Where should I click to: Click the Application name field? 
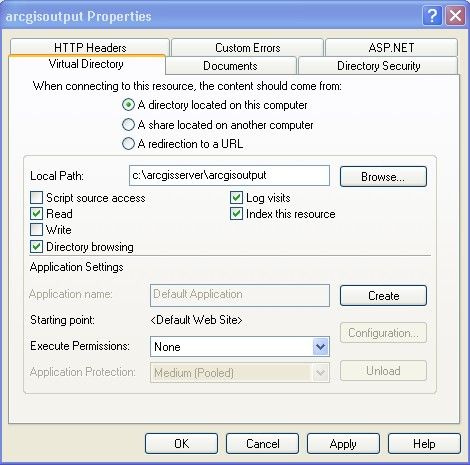pyautogui.click(x=240, y=295)
